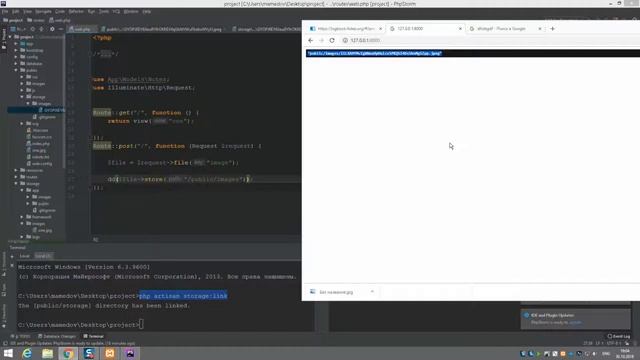Go forward in the browser
This screenshot has width=640, height=360.
(x=321, y=40)
